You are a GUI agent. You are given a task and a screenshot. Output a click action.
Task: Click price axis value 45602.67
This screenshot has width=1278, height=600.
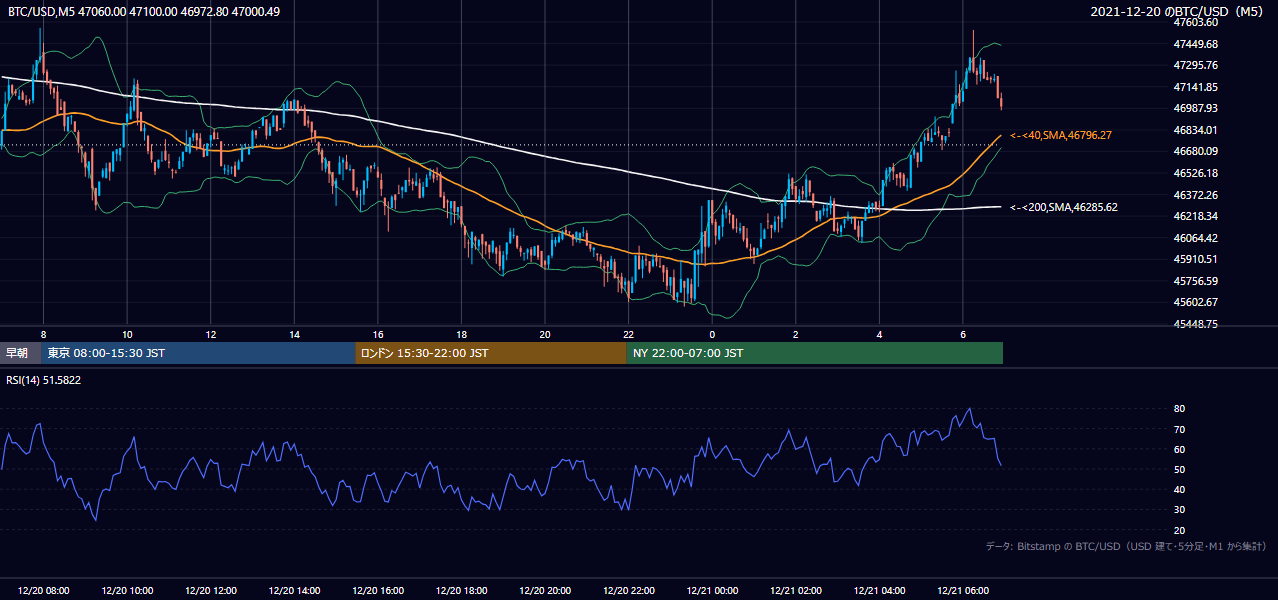(x=1196, y=302)
